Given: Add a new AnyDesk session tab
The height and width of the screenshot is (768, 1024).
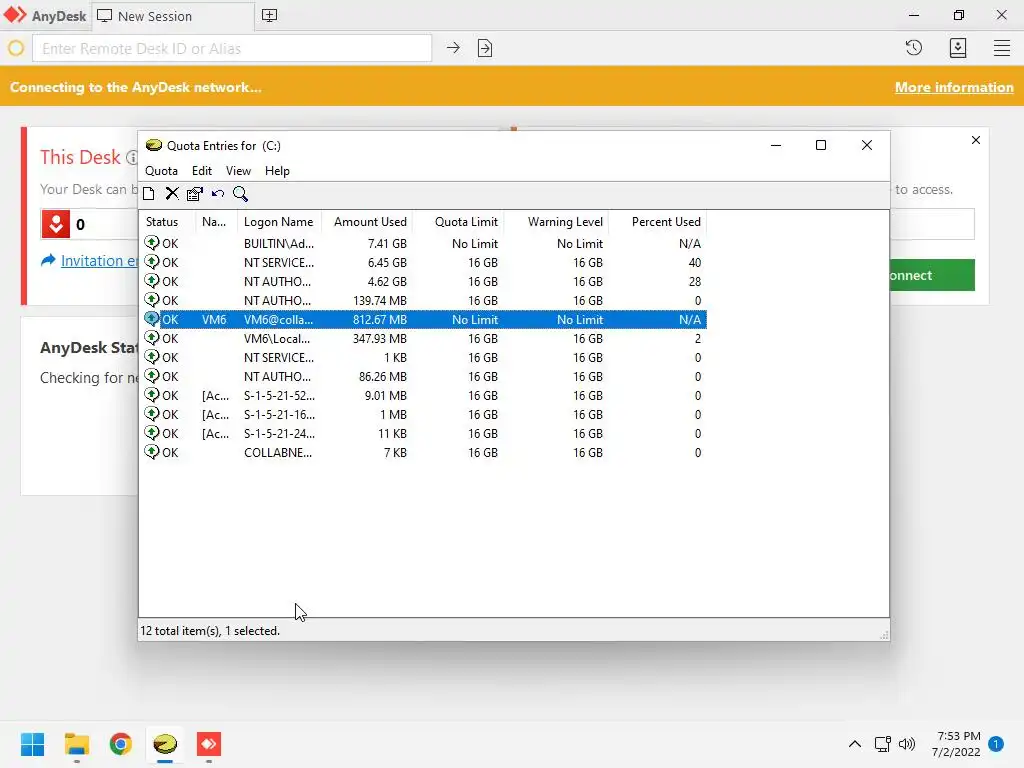Looking at the screenshot, I should [269, 15].
